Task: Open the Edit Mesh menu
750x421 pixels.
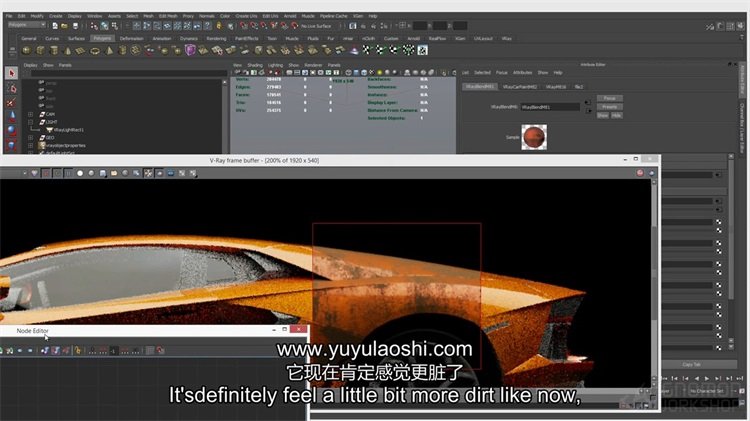Action: [x=168, y=16]
